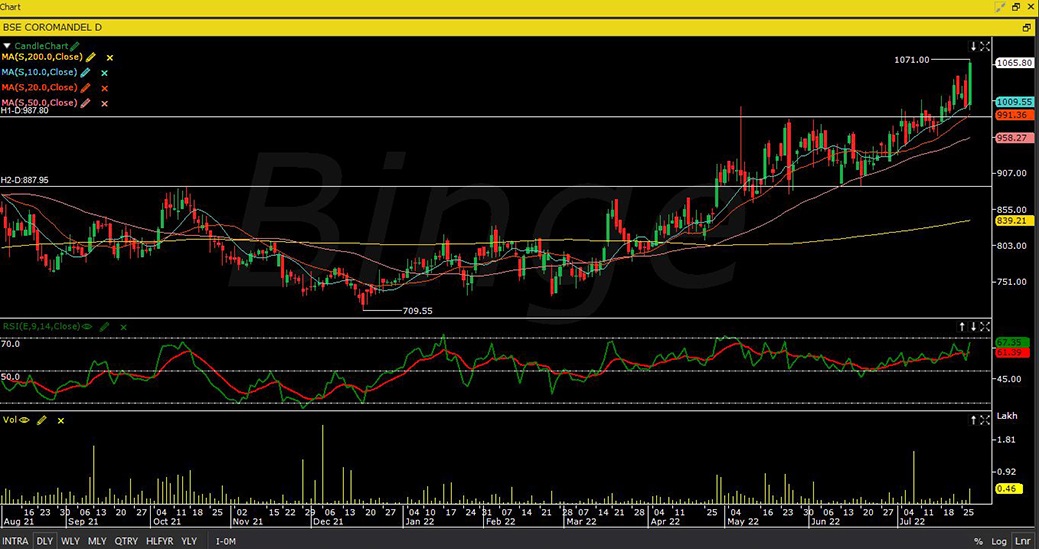The width and height of the screenshot is (1039, 549).
Task: Click the MA(S,20.0,Close) label
Action: coord(39,88)
